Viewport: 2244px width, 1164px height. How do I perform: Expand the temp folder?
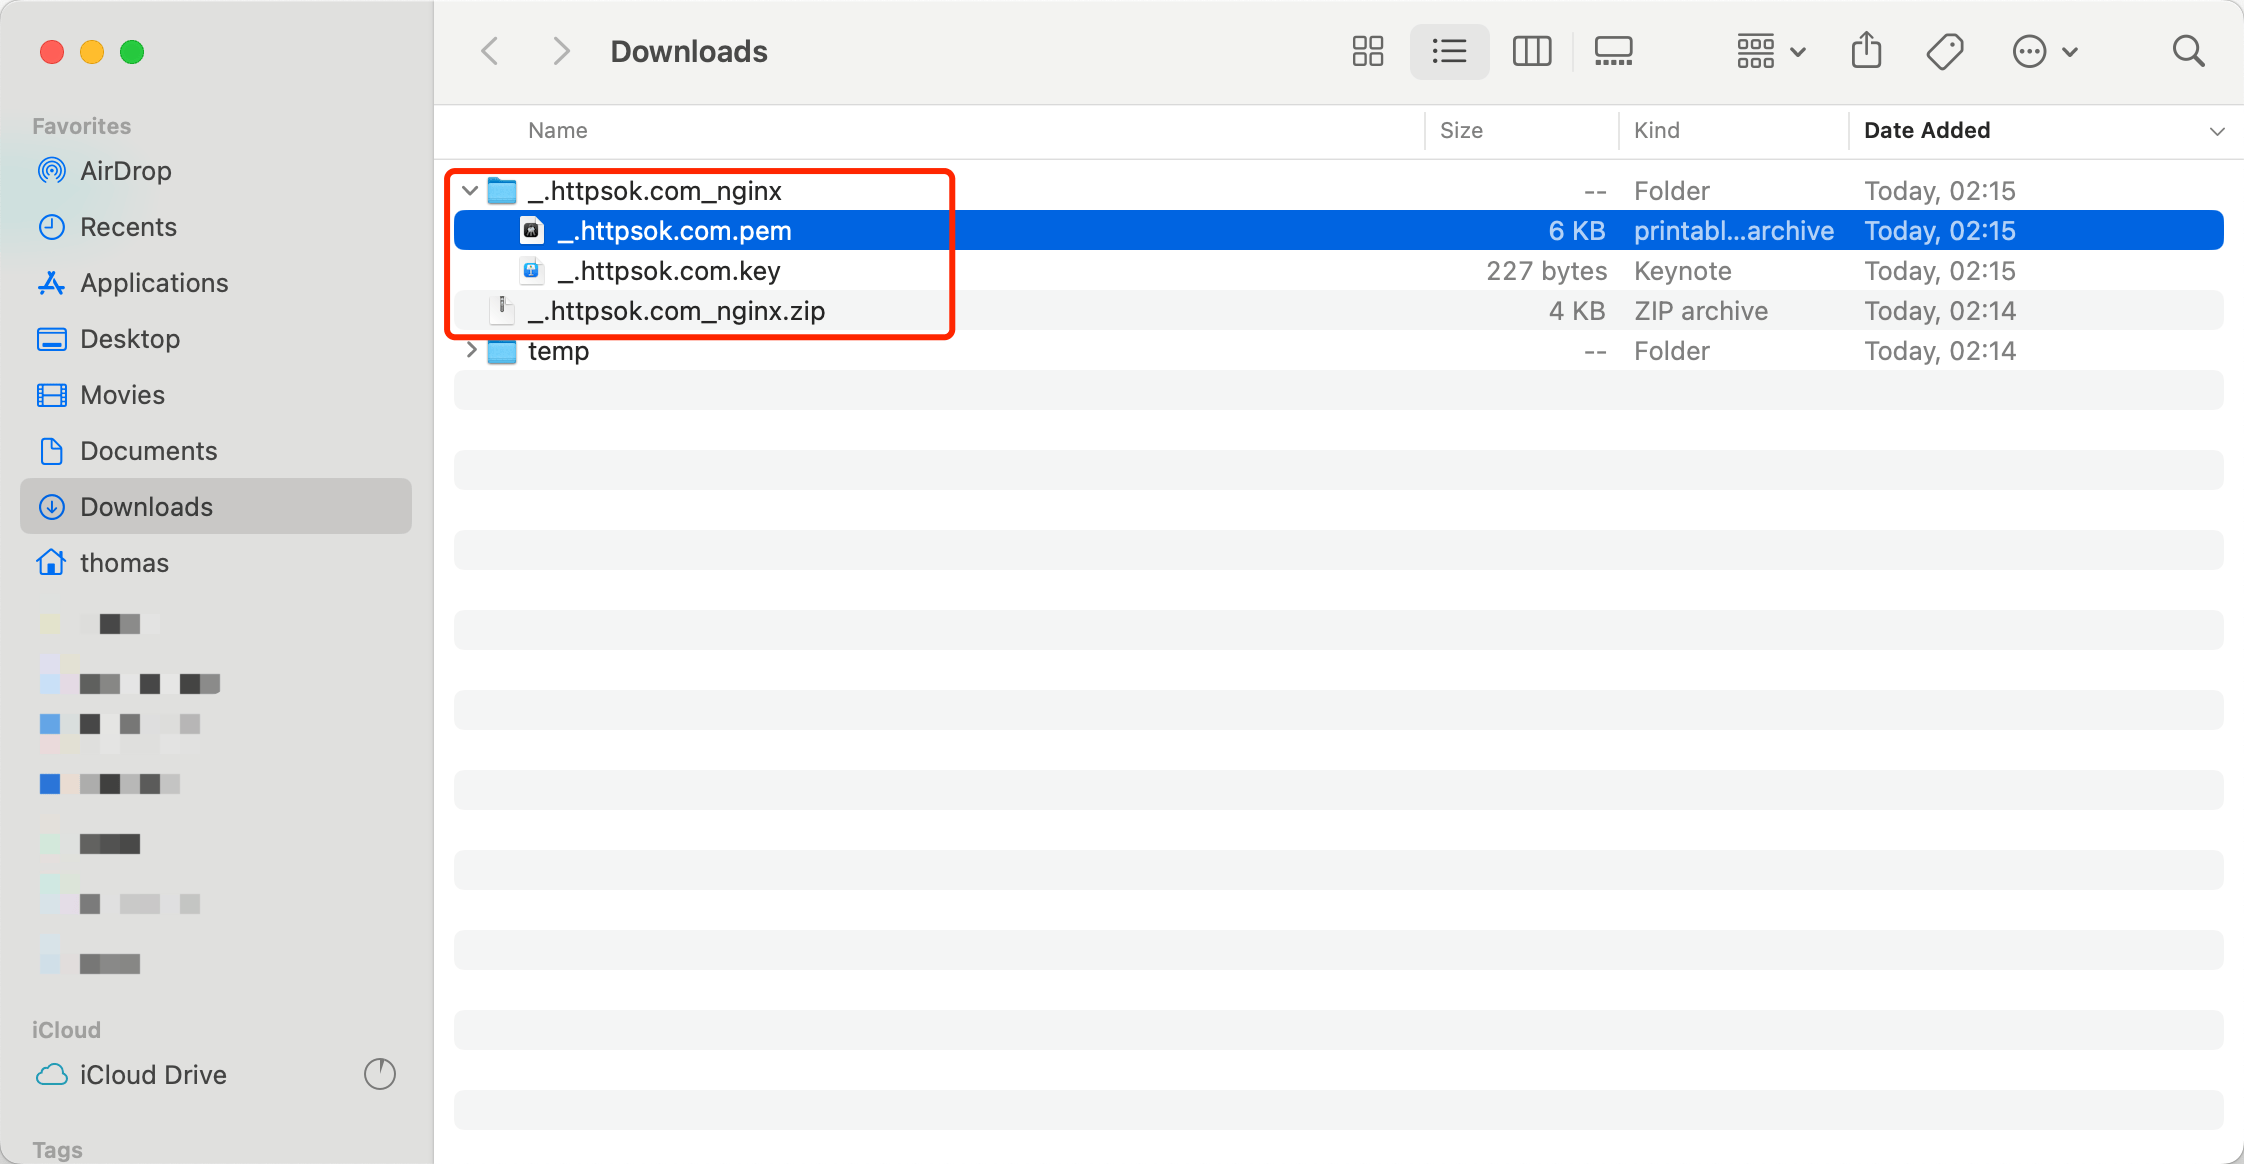pos(470,350)
